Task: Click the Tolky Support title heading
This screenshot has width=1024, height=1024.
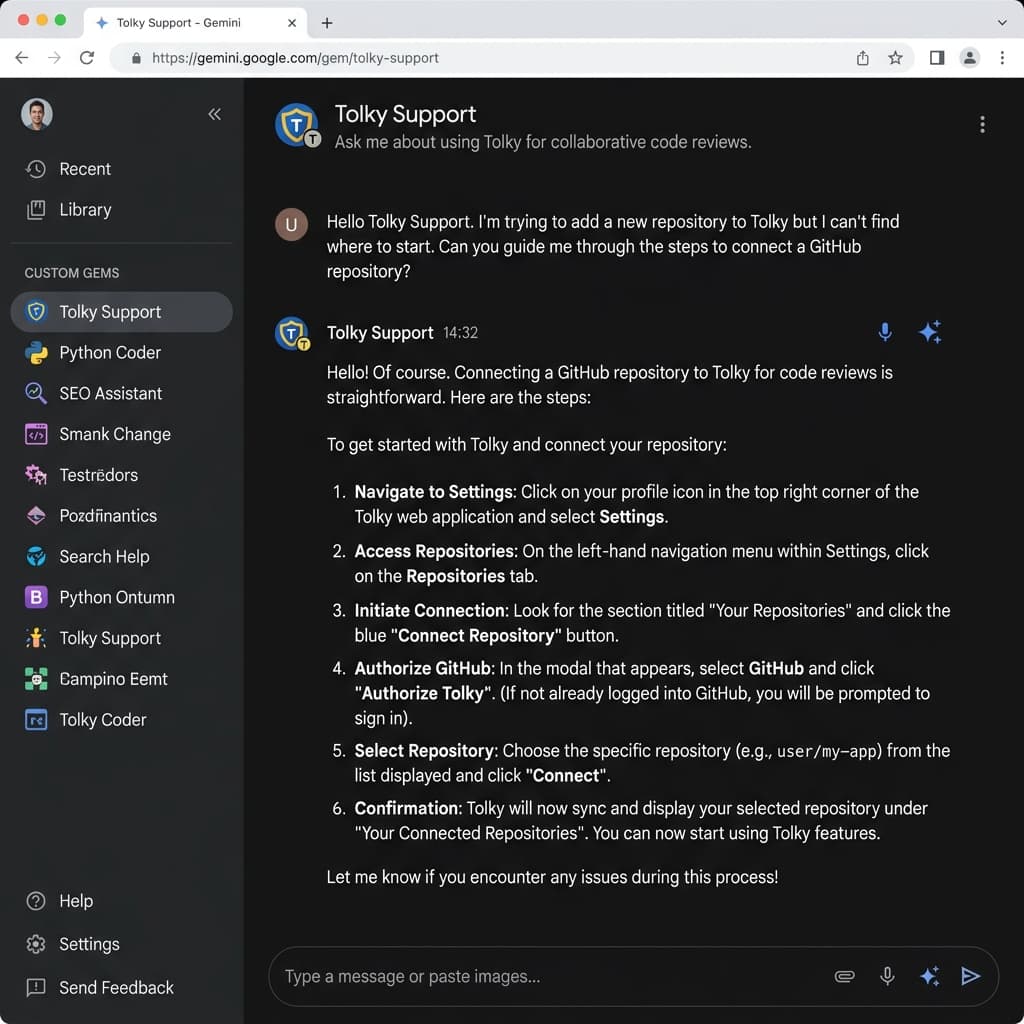Action: click(405, 114)
